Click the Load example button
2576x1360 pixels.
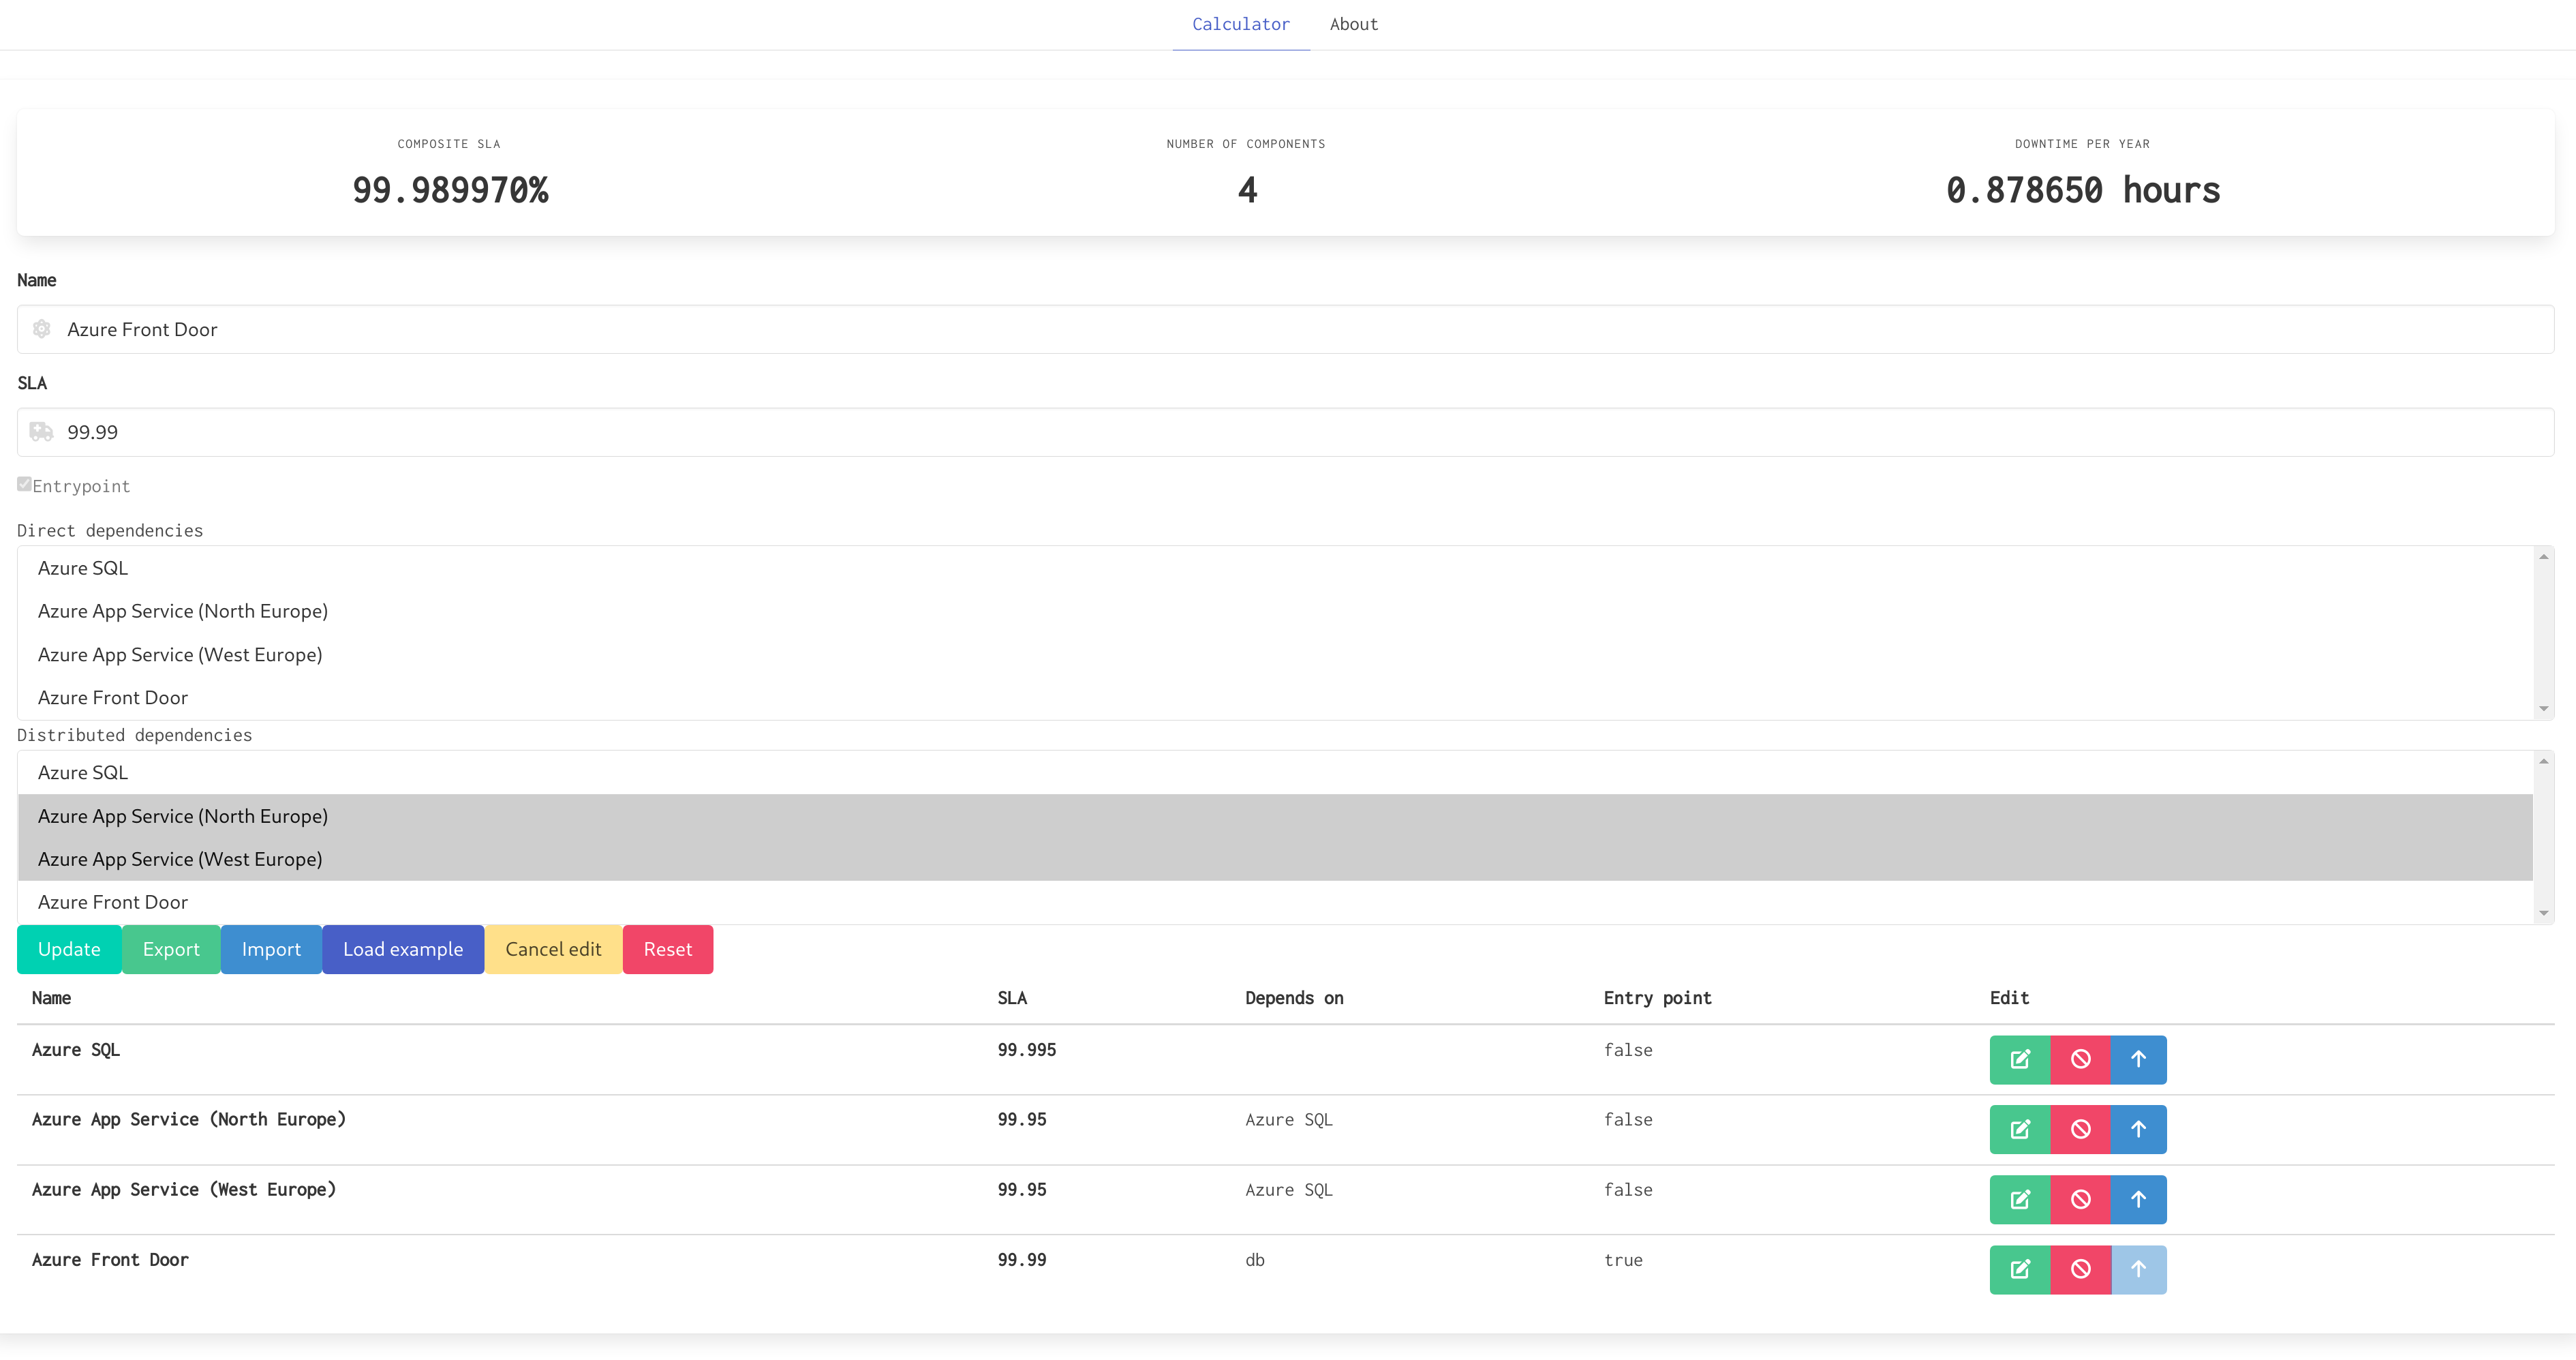(402, 949)
